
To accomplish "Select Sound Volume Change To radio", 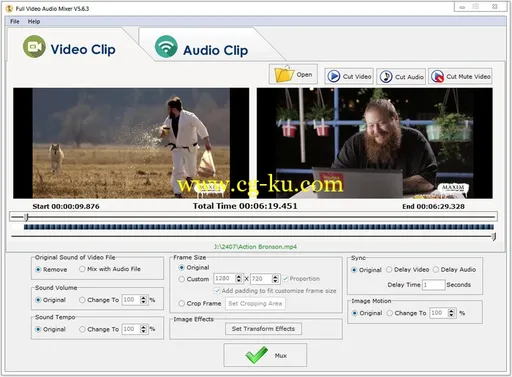I will click(x=82, y=300).
